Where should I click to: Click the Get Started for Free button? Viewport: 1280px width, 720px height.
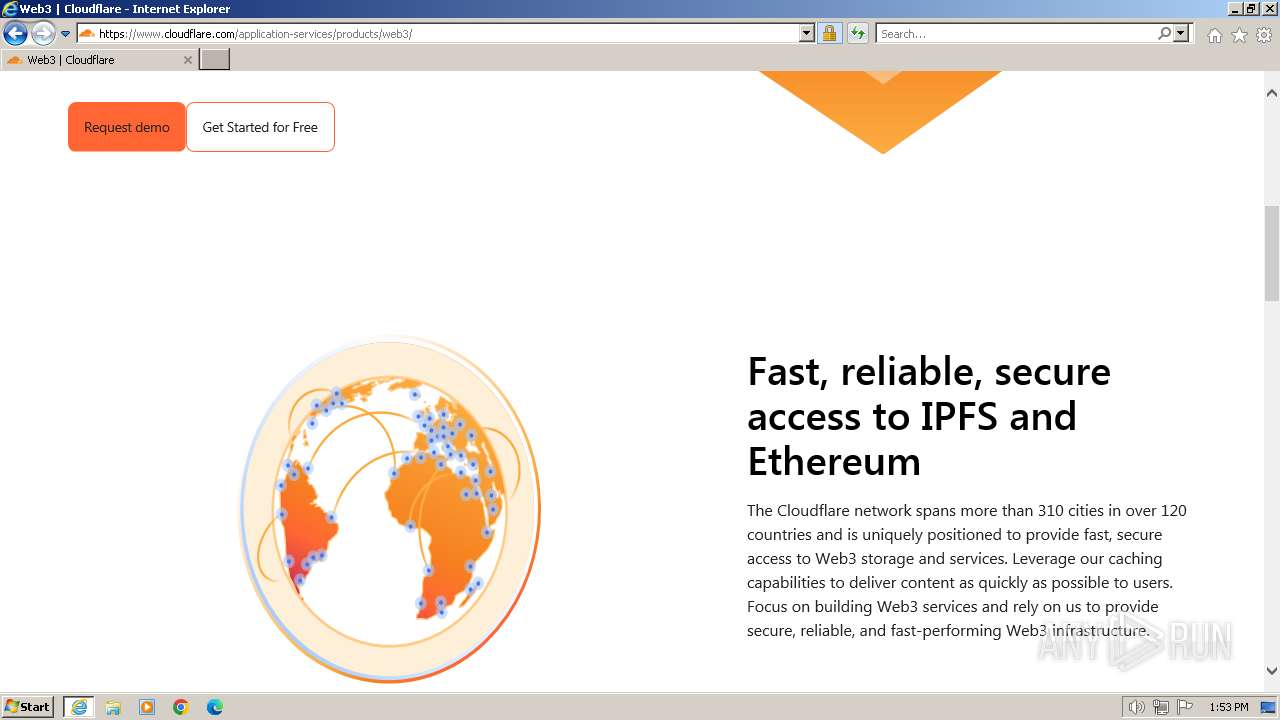point(260,127)
